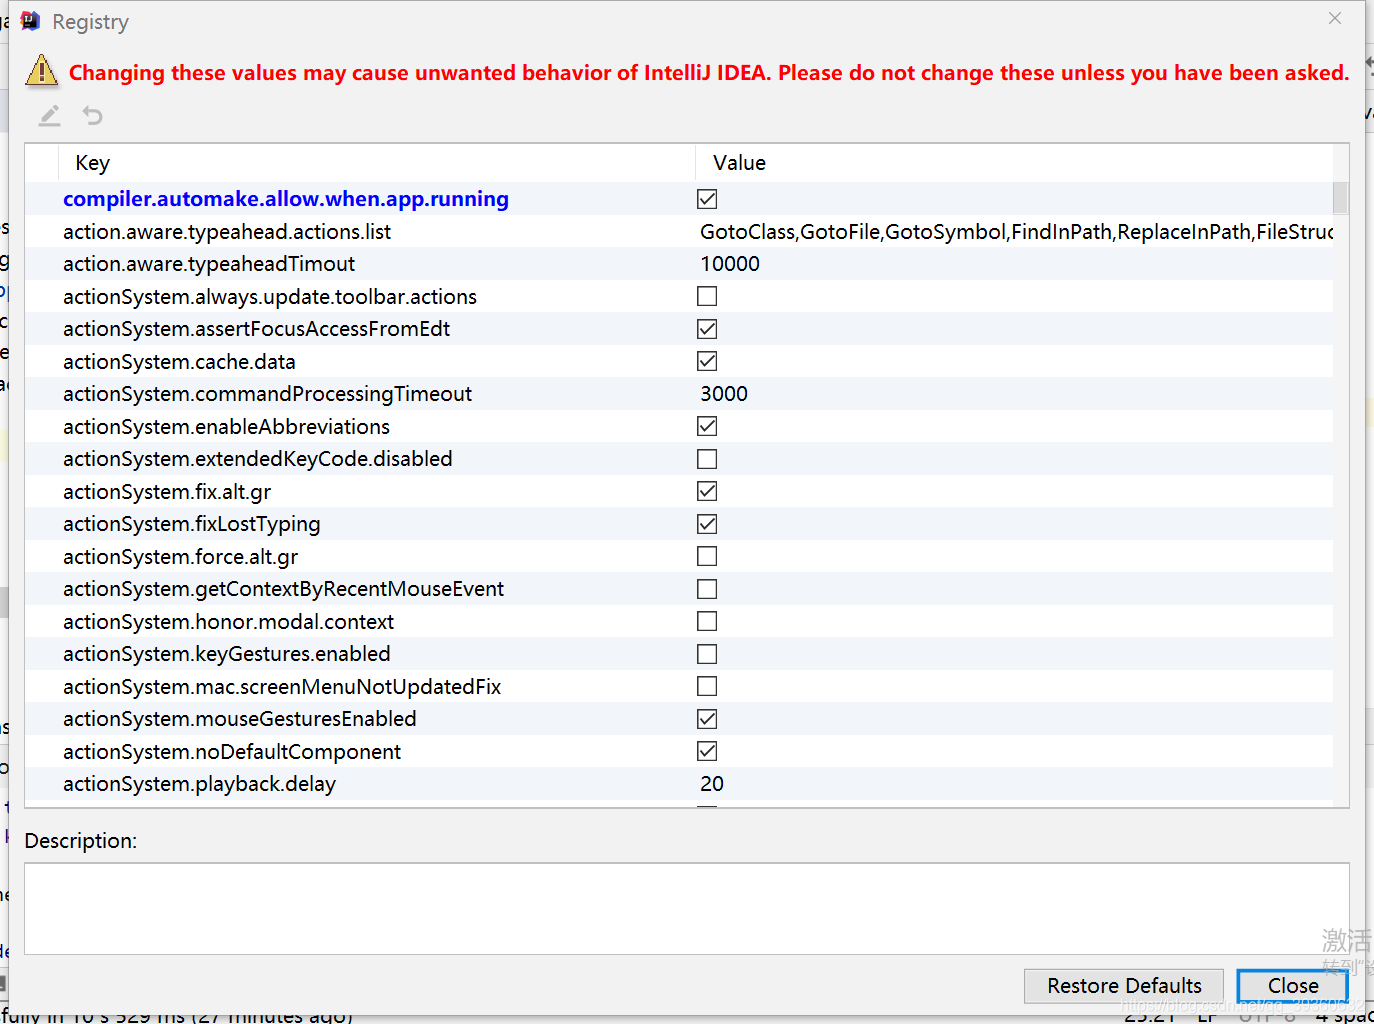This screenshot has width=1374, height=1024.
Task: Uncheck actionSystem.fixLostTyping checkbox
Action: [x=707, y=524]
